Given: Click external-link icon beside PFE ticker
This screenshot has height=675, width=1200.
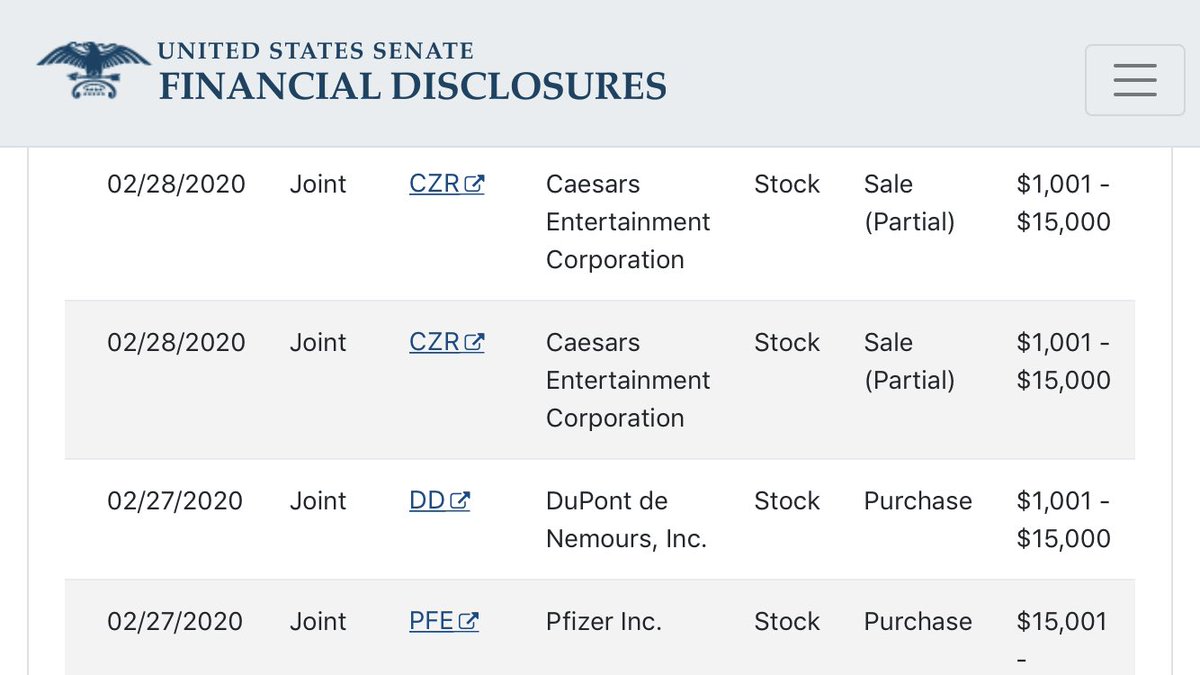Looking at the screenshot, I should (468, 622).
